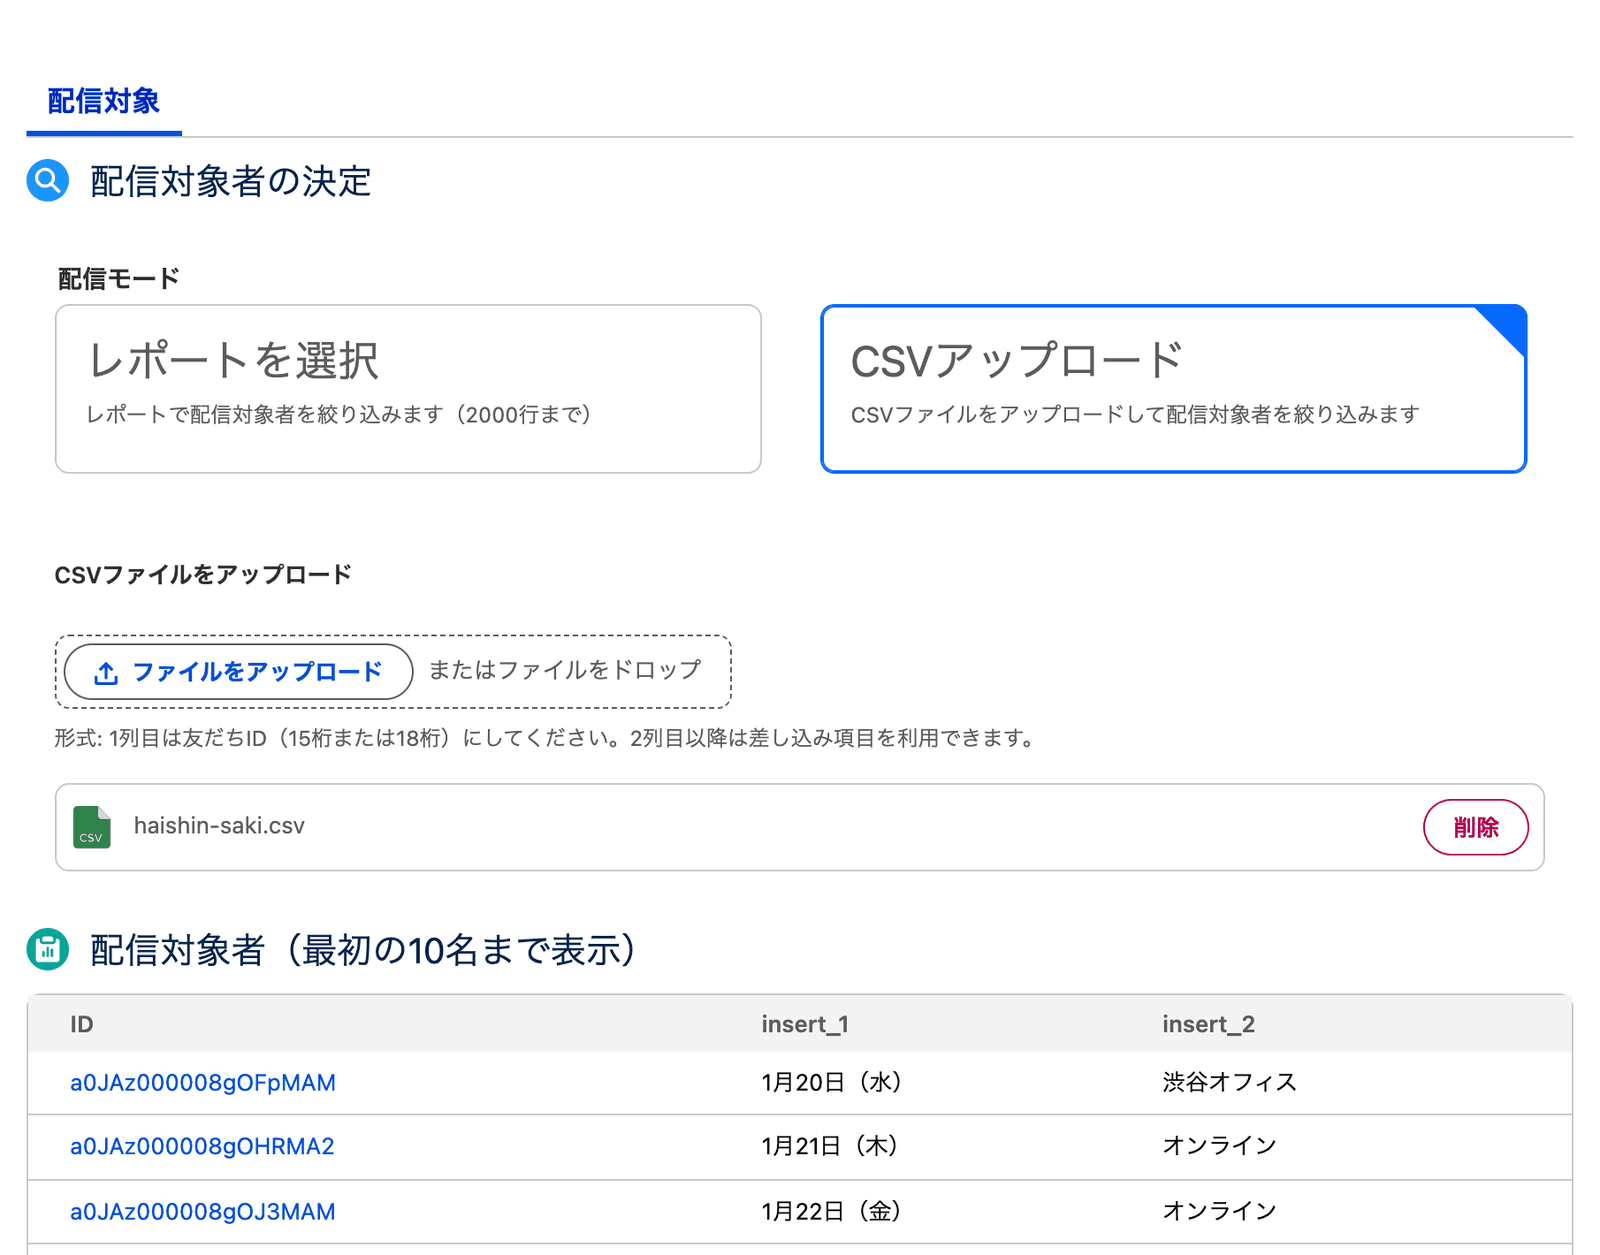Click the teal clipboard icon beside 配信対象者
This screenshot has height=1255, width=1600.
point(48,949)
